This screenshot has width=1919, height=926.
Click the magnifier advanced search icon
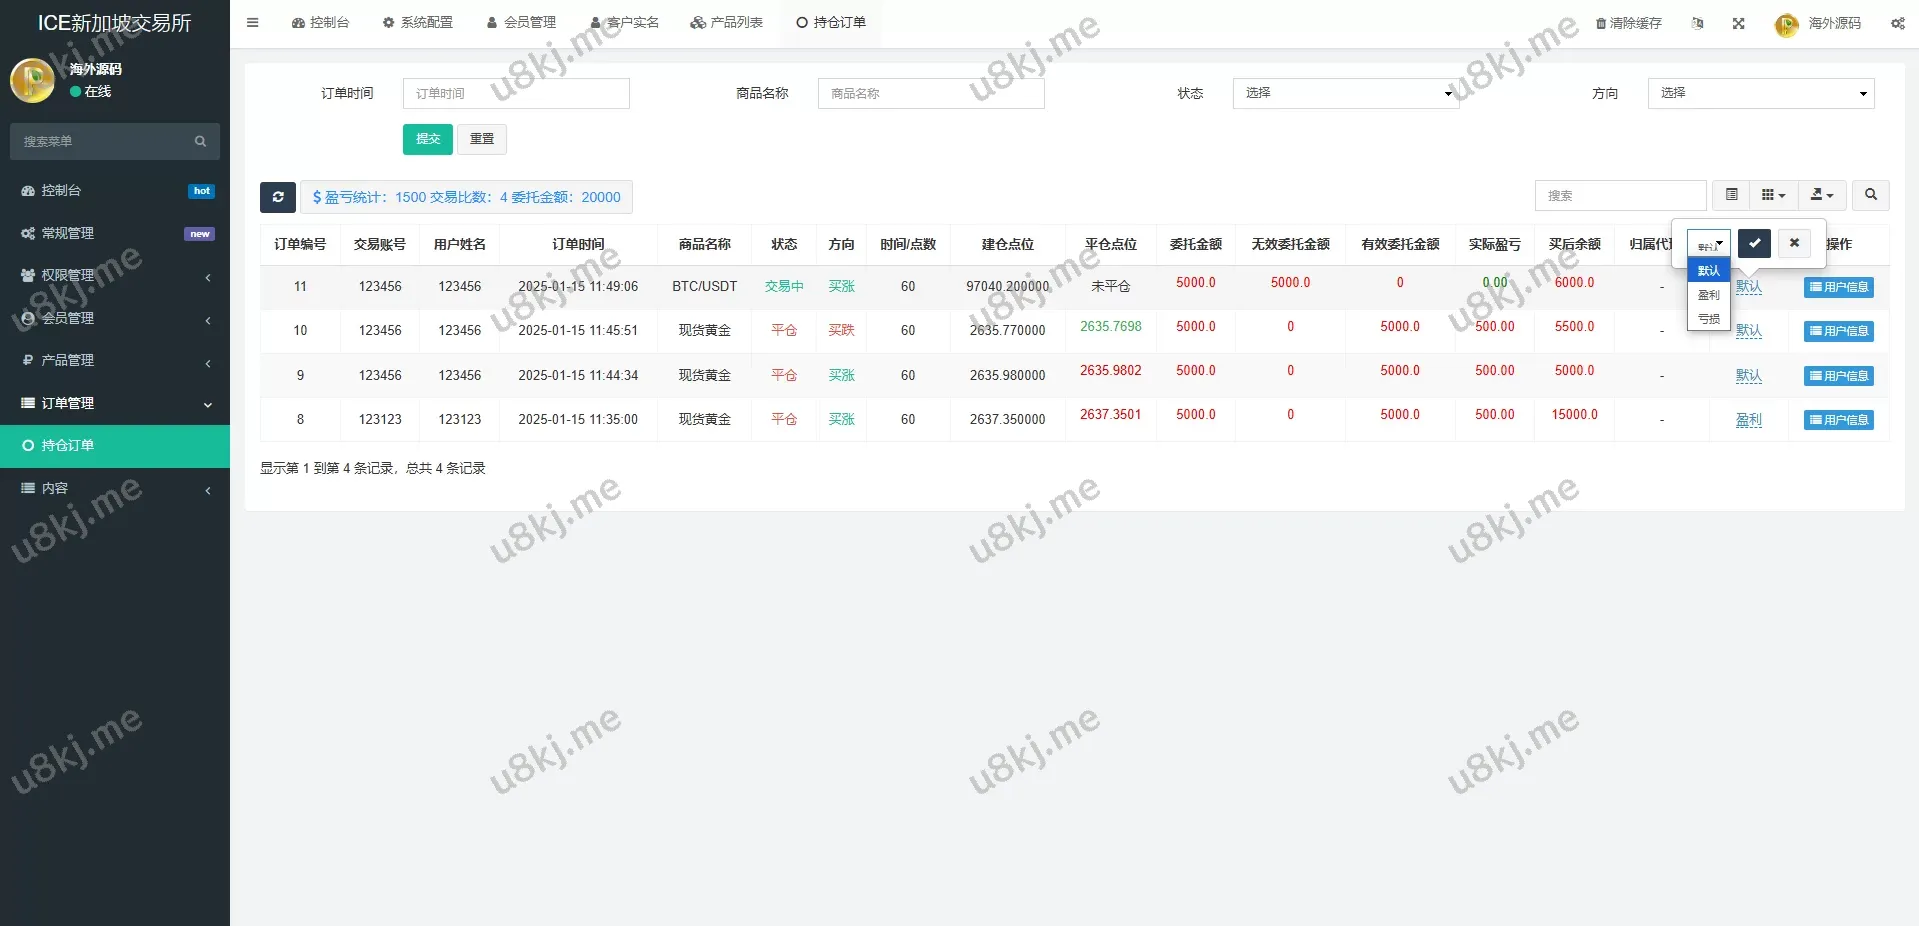click(x=1870, y=195)
